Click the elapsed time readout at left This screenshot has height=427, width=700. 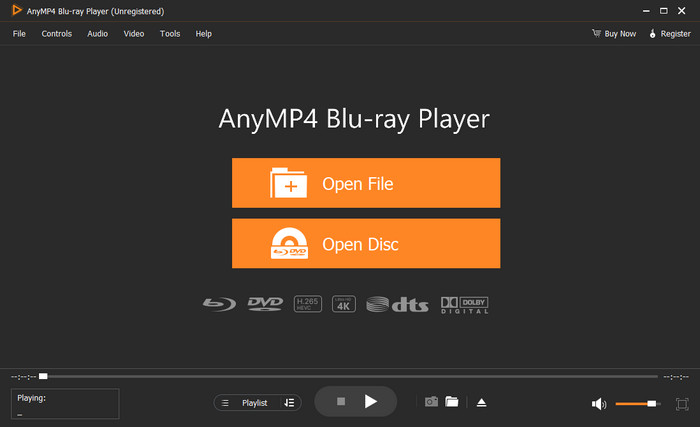23,377
